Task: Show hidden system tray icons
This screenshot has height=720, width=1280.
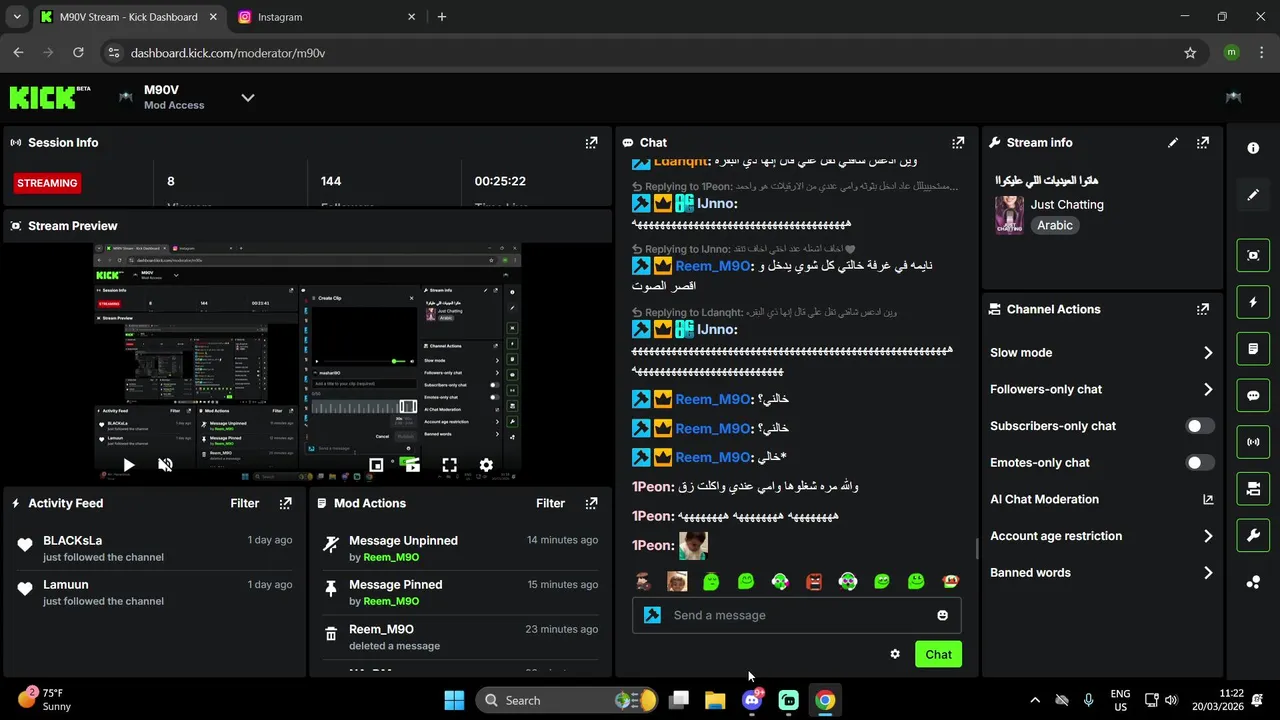Action: coord(1035,700)
